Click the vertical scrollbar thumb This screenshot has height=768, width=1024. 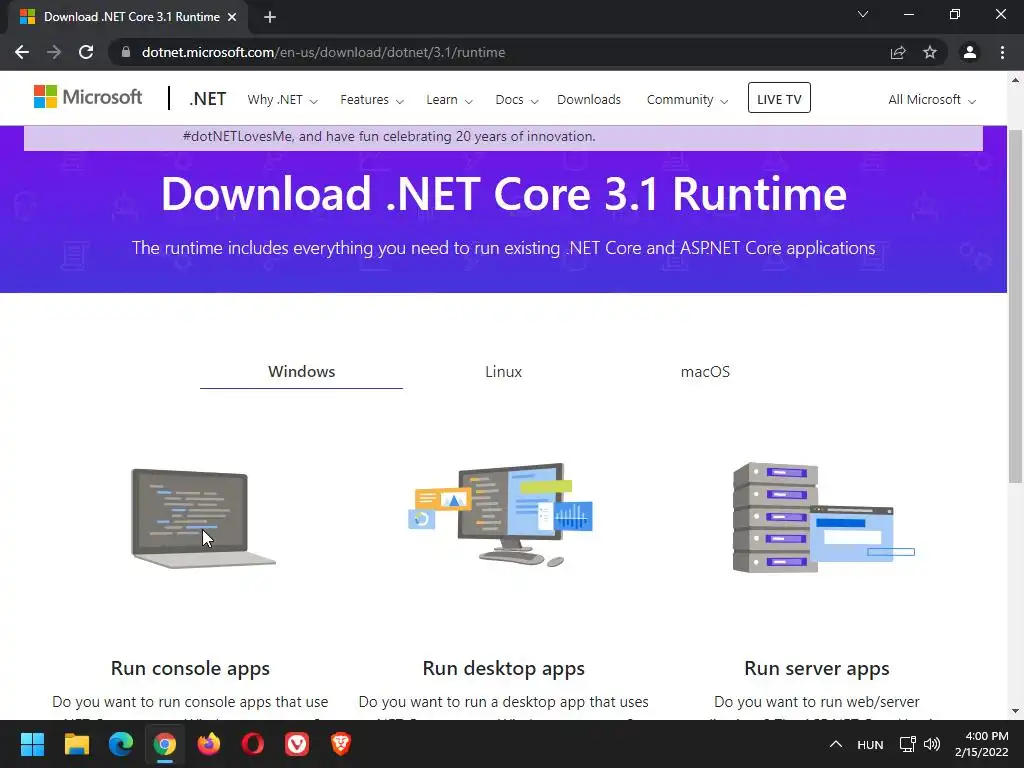pyautogui.click(x=1015, y=306)
